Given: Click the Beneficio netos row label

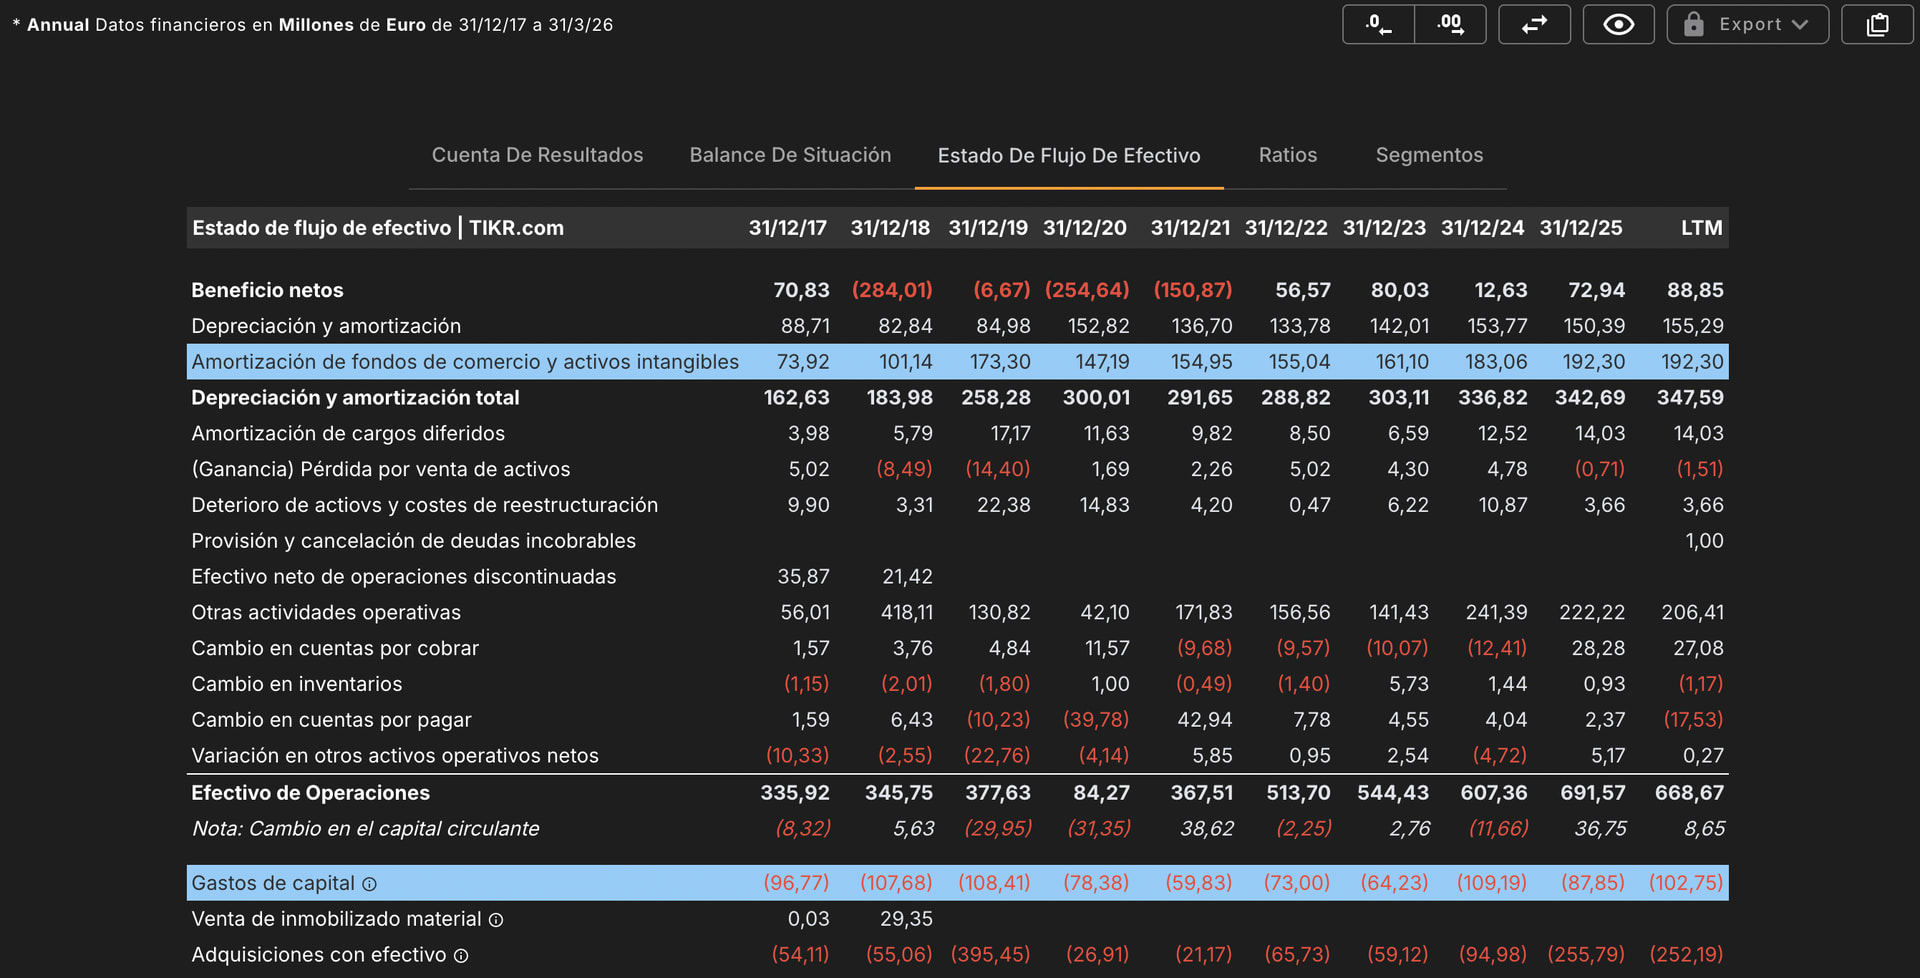Looking at the screenshot, I should click(x=267, y=290).
